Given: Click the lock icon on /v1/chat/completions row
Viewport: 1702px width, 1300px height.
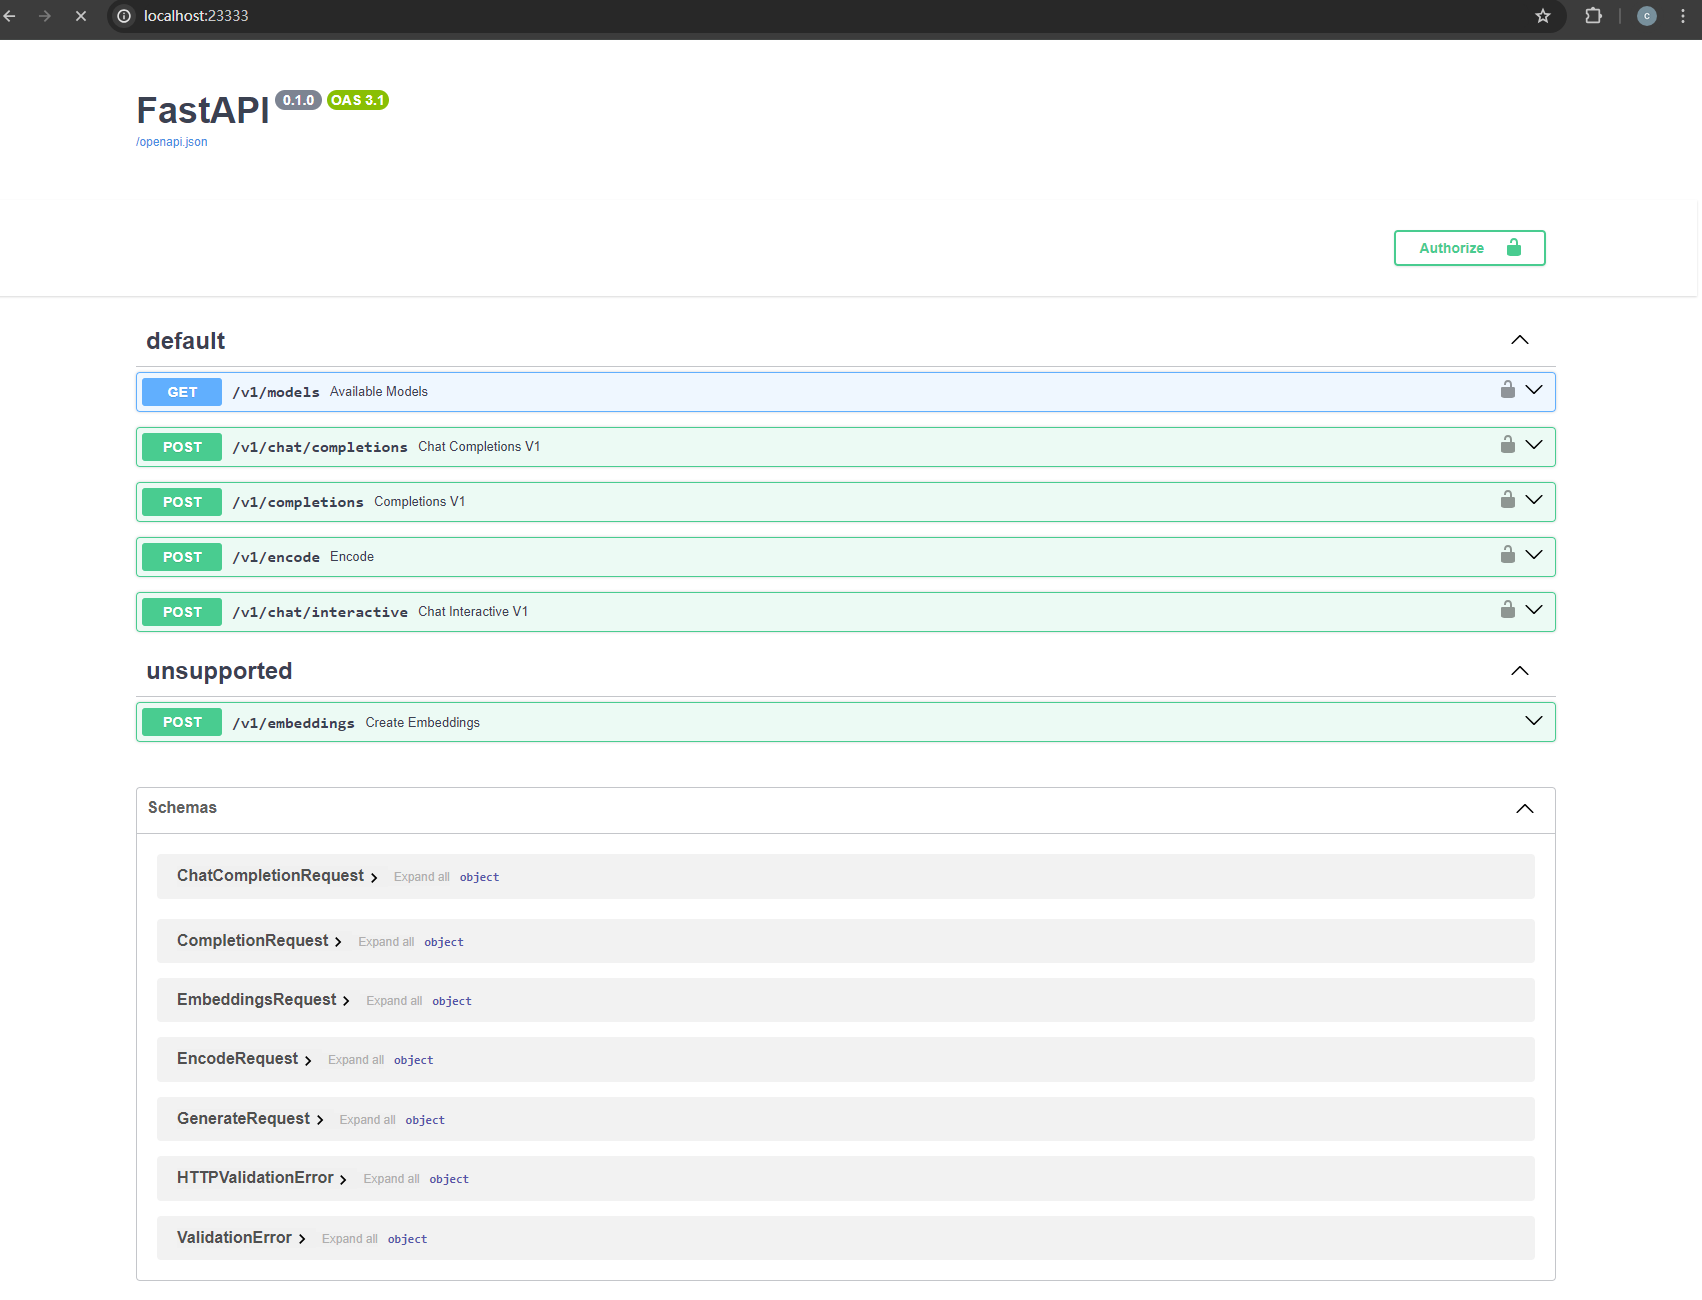Looking at the screenshot, I should click(x=1507, y=445).
